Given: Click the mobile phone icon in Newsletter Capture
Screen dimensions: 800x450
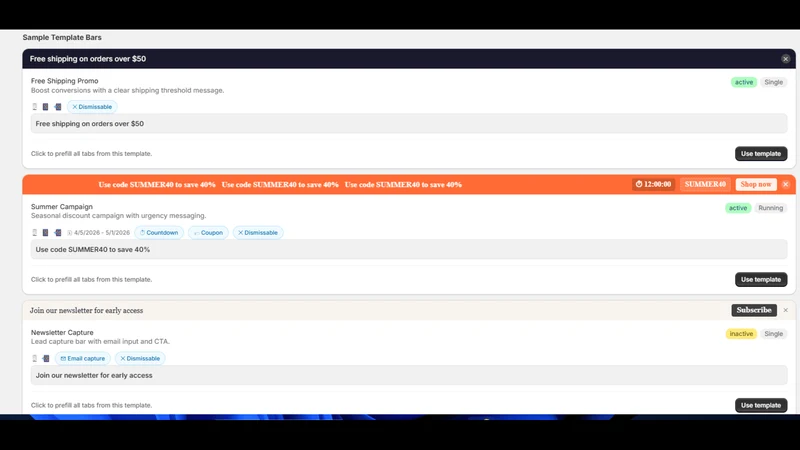Looking at the screenshot, I should (35, 358).
